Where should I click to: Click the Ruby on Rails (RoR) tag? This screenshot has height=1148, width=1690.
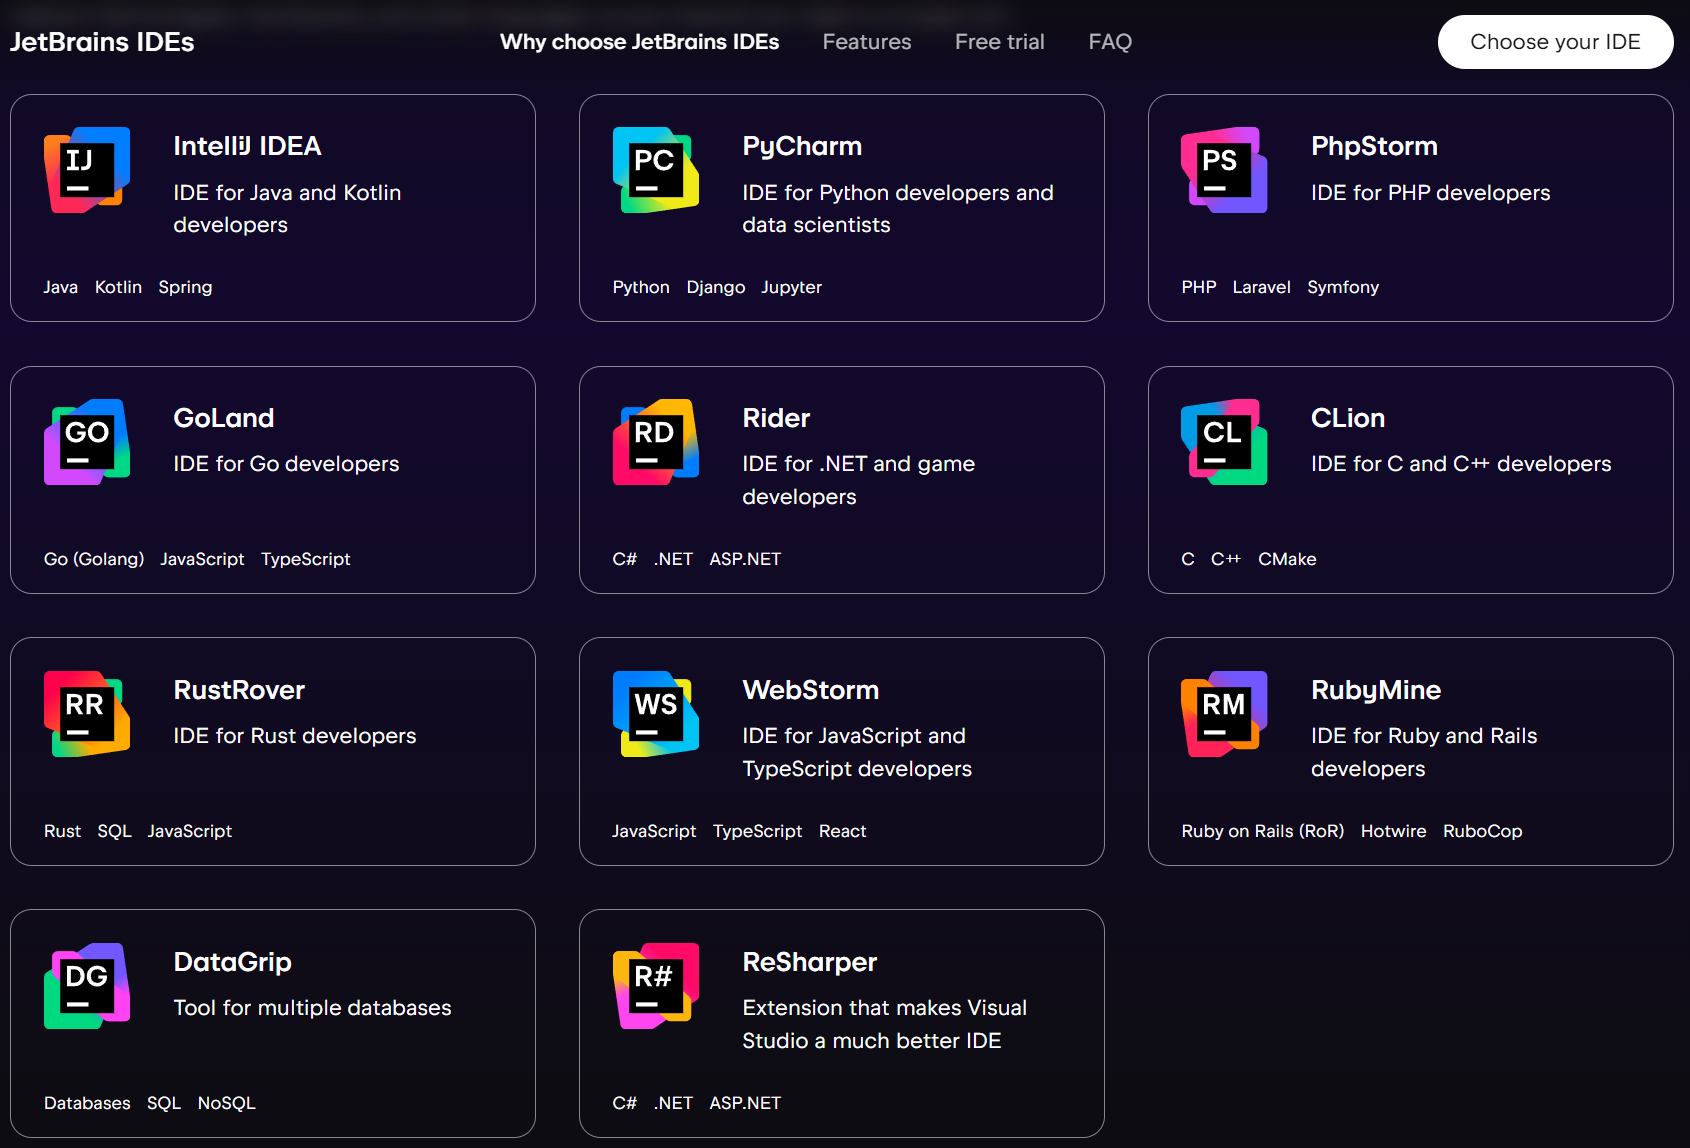[1262, 831]
